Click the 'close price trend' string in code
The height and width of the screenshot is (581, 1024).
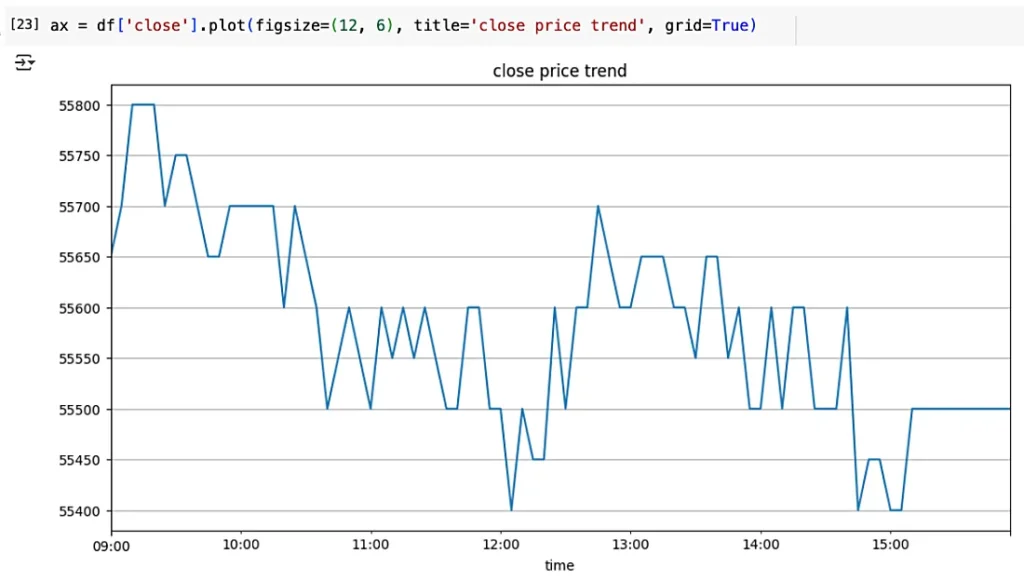click(558, 25)
